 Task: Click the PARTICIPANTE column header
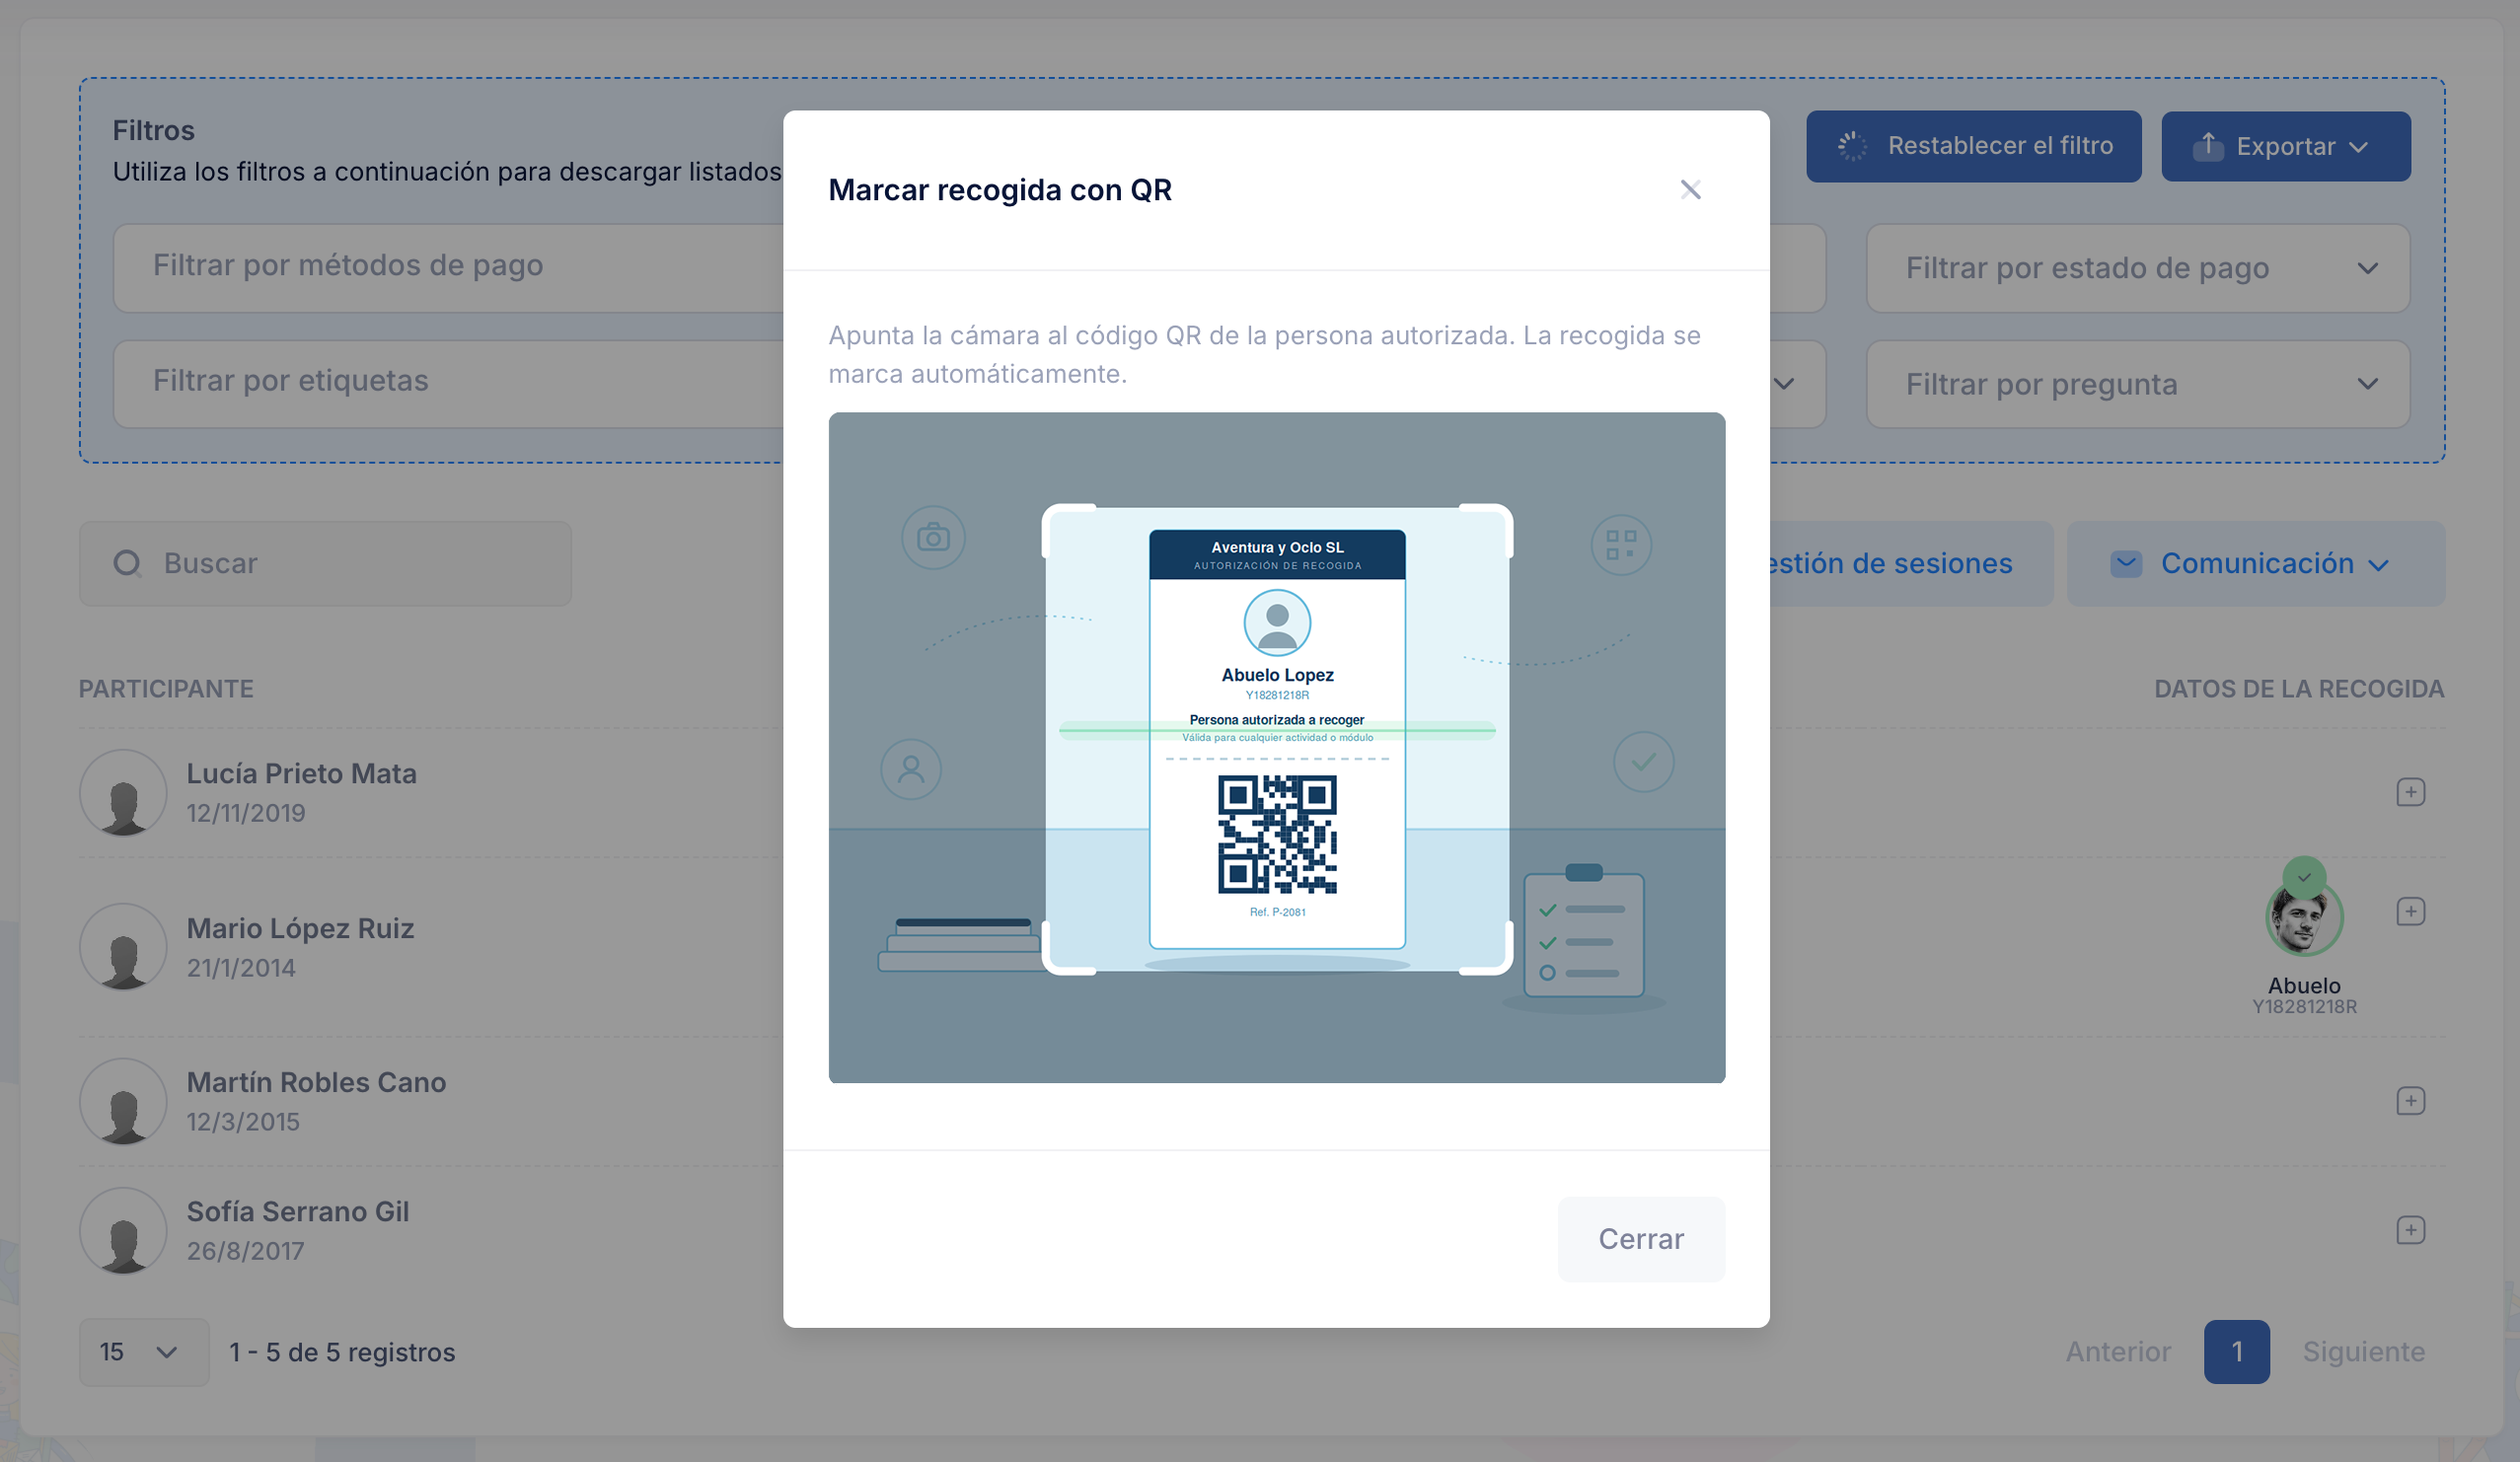click(166, 689)
